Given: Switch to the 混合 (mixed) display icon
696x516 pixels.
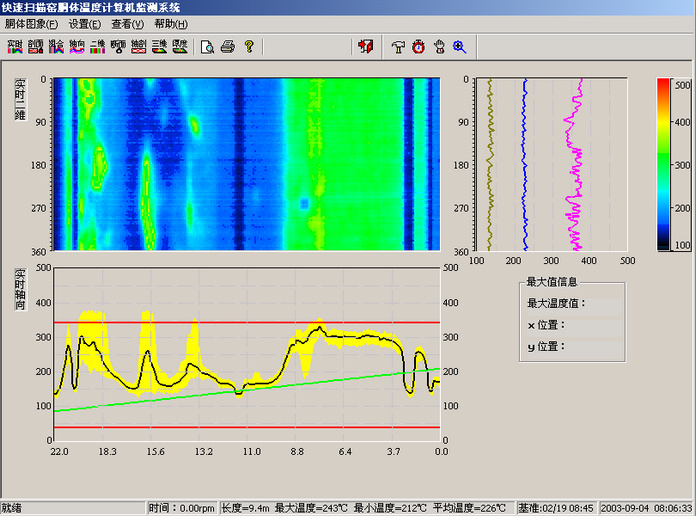Looking at the screenshot, I should tap(57, 46).
